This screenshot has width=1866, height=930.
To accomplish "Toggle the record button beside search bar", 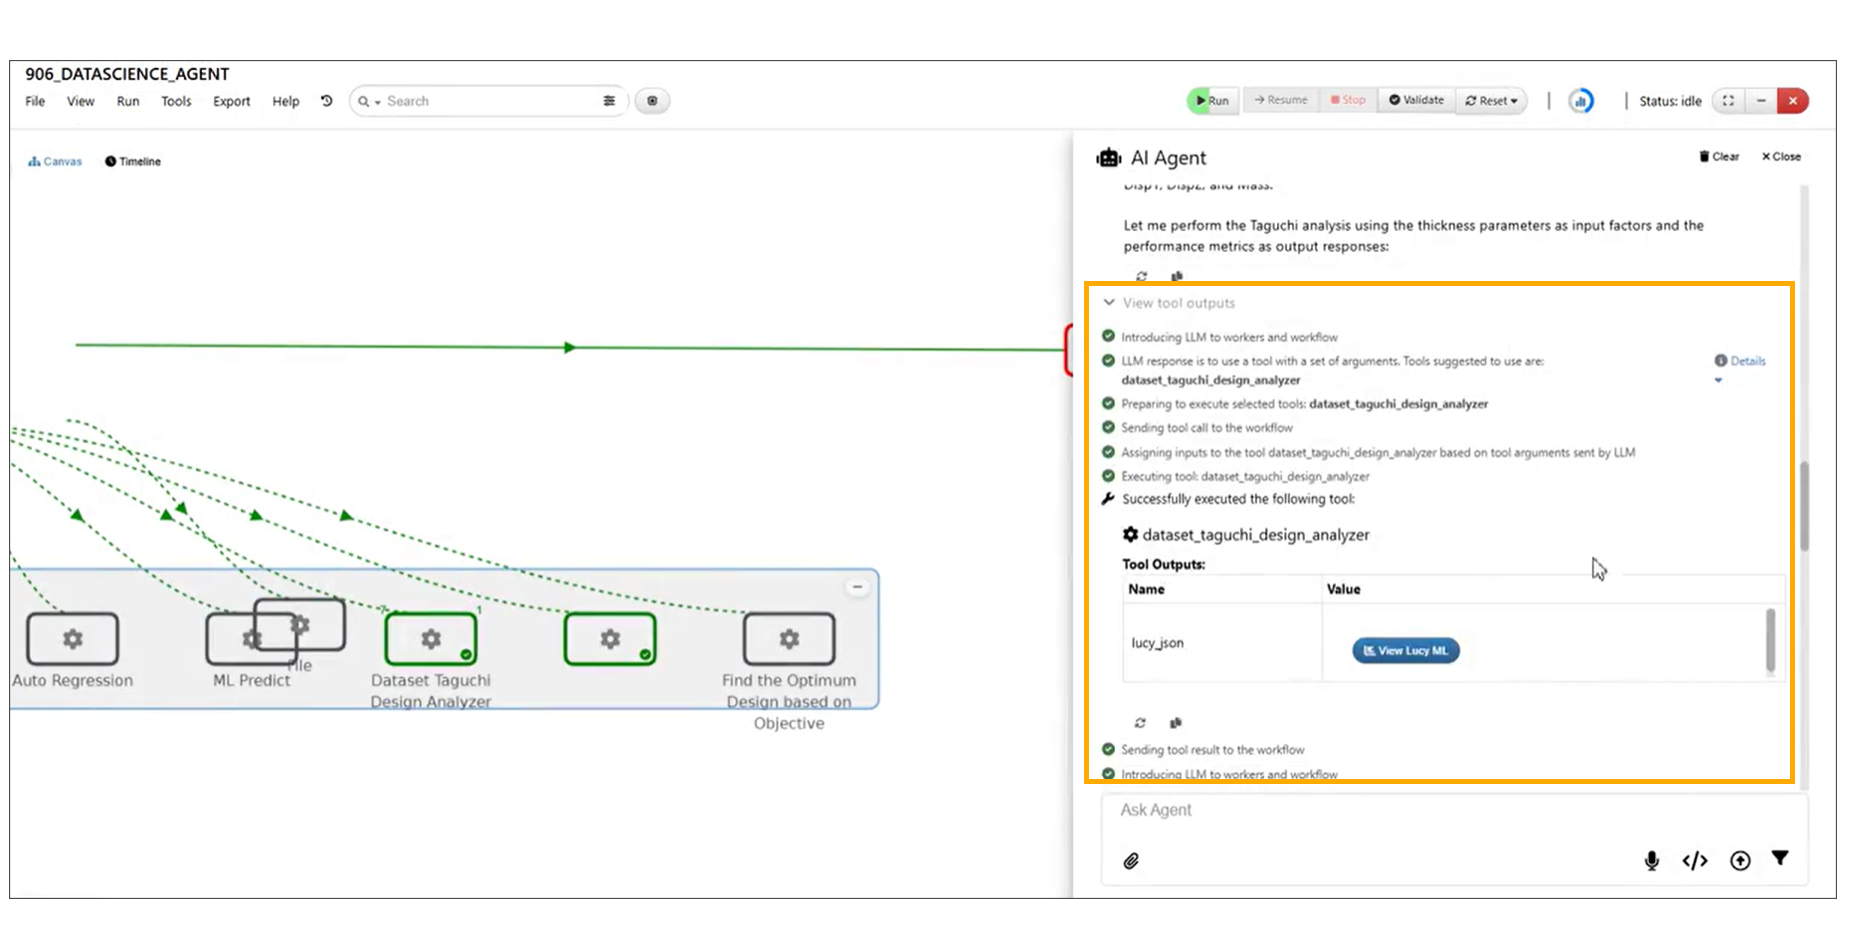I will (652, 101).
